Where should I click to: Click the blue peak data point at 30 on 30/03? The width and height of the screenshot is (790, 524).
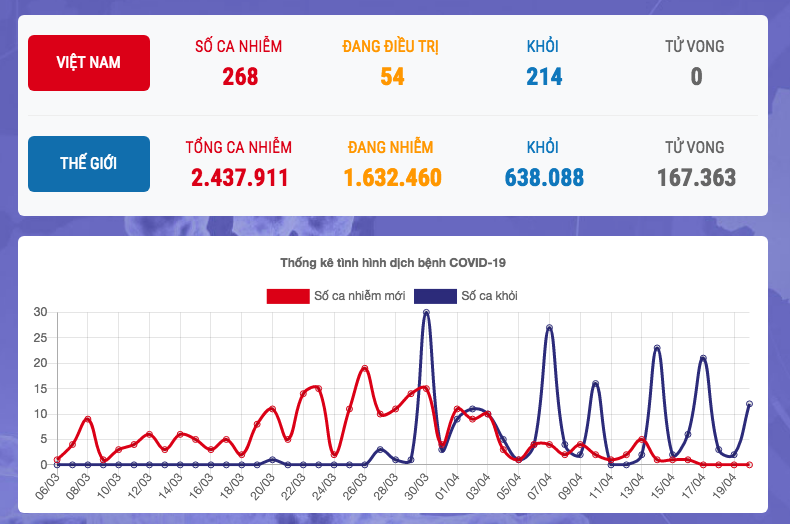coord(426,312)
